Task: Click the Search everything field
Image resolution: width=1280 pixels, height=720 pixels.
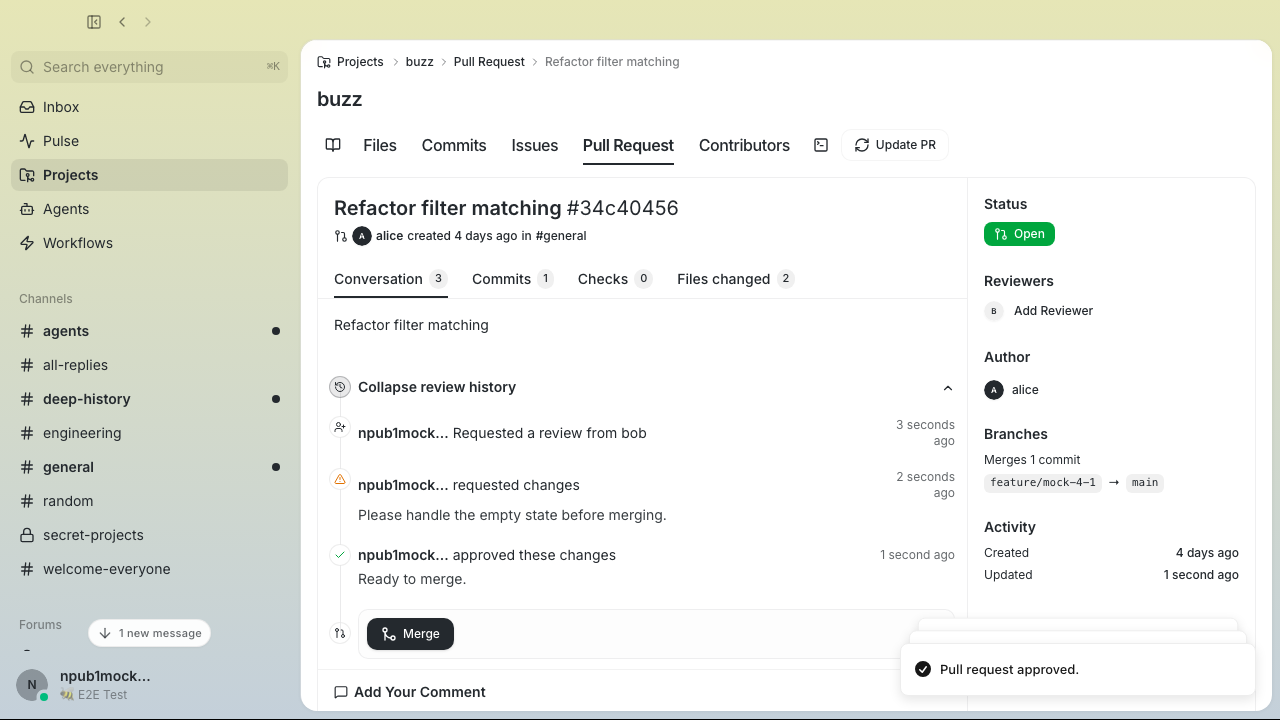Action: (x=150, y=67)
